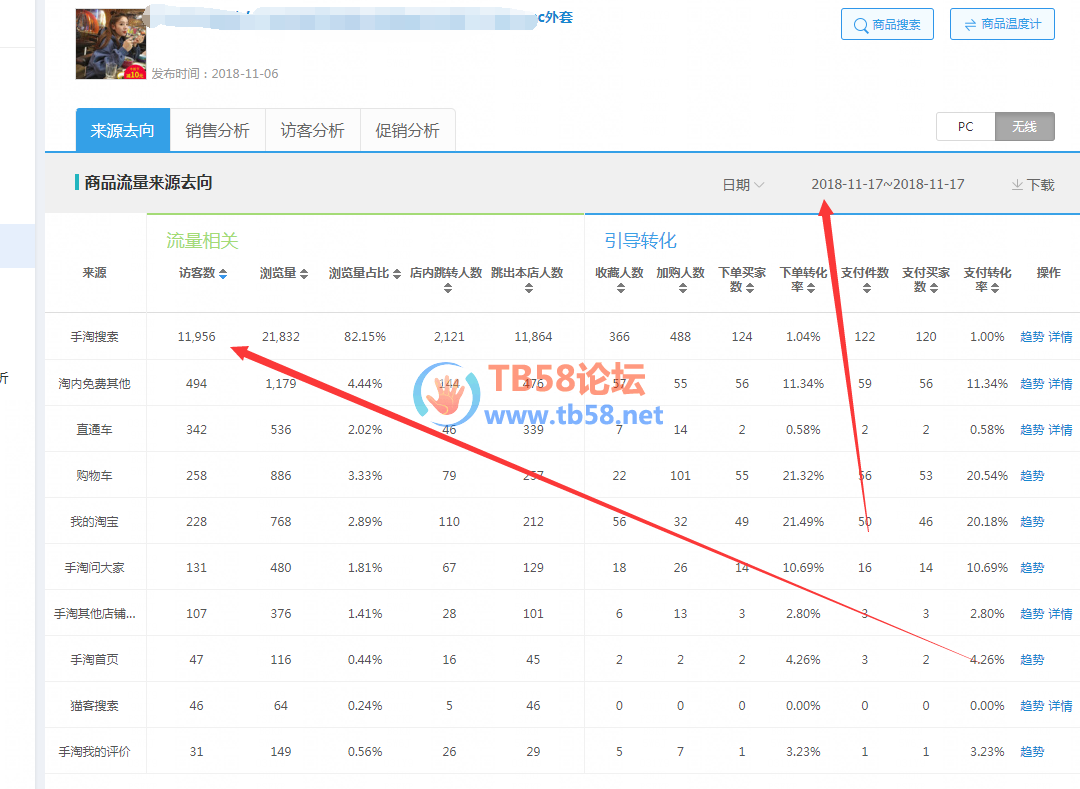This screenshot has width=1080, height=789.
Task: Click source name 我的淘宝
Action: pyautogui.click(x=94, y=522)
